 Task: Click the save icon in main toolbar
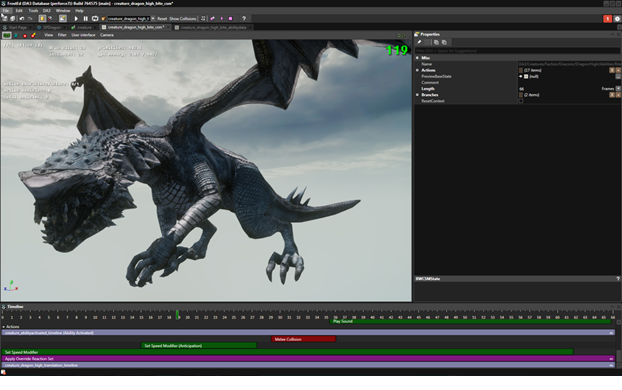pos(5,19)
